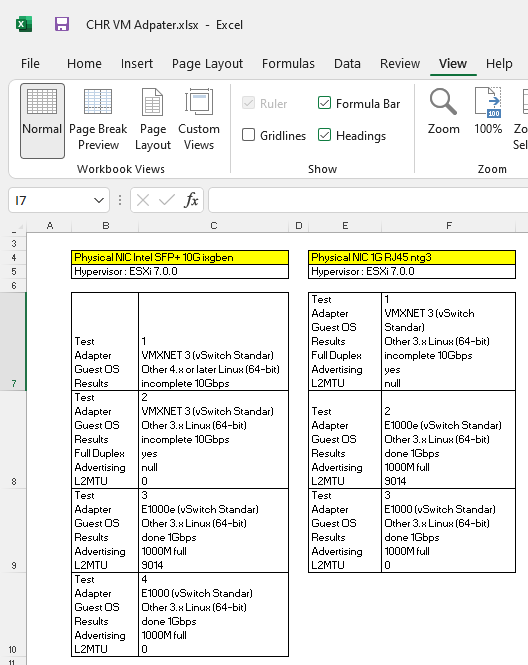Save the workbook with the floppy icon
The image size is (528, 665).
pyautogui.click(x=61, y=24)
